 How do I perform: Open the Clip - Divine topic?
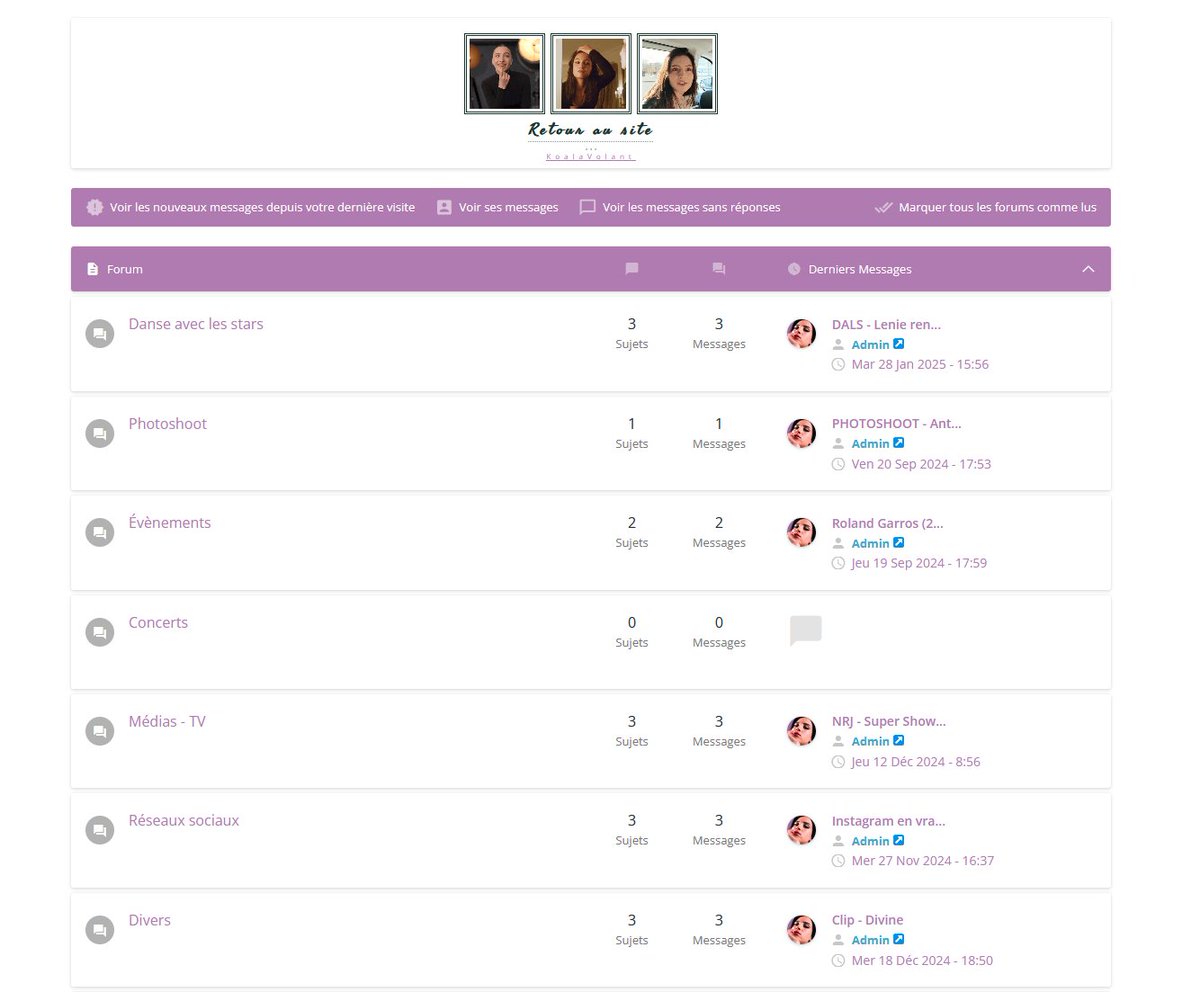pos(867,920)
